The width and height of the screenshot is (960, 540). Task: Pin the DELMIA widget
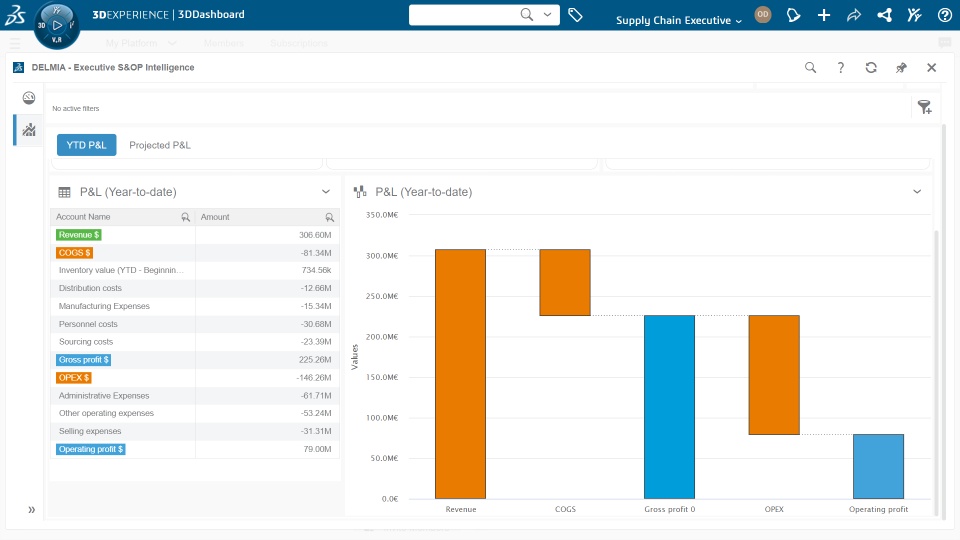tap(901, 67)
